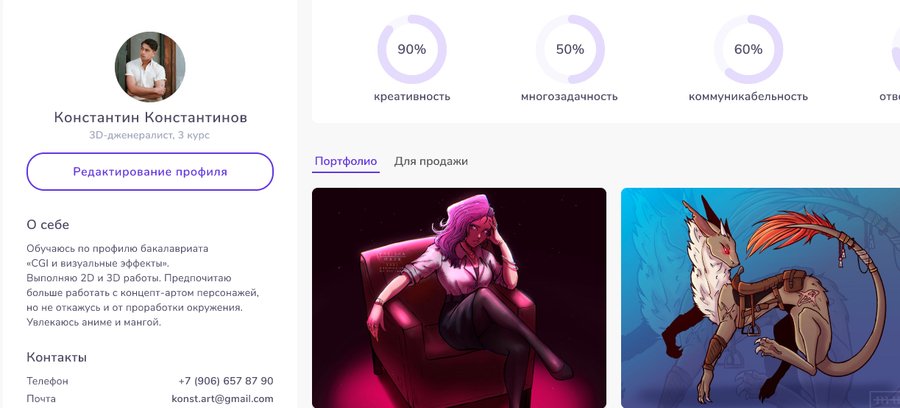This screenshot has width=900, height=408.
Task: Click the 50% многозадачность ring
Action: [x=570, y=49]
